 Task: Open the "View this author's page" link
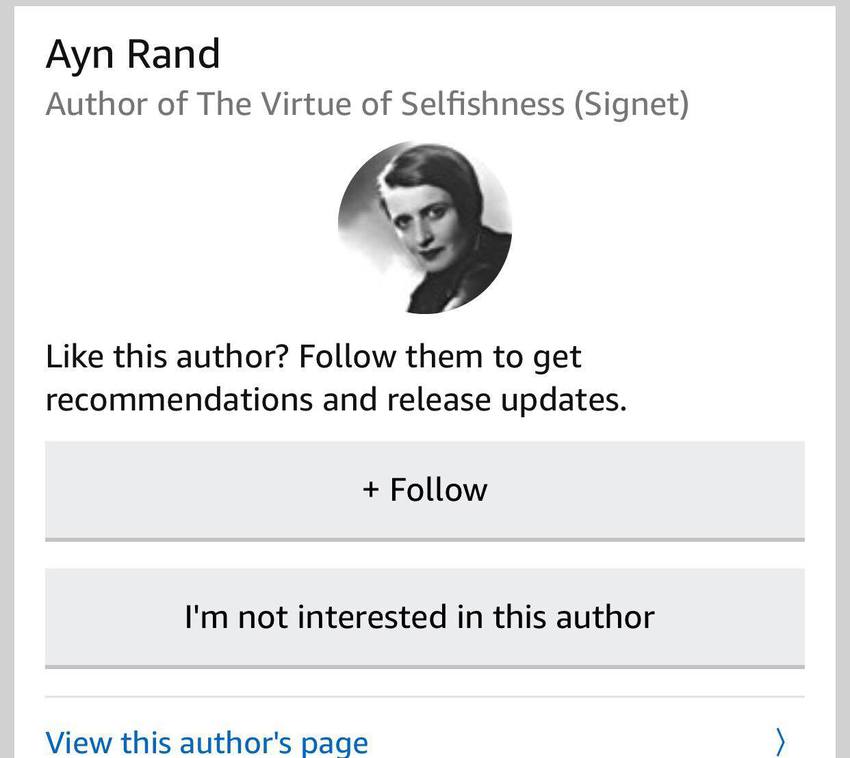coord(207,742)
